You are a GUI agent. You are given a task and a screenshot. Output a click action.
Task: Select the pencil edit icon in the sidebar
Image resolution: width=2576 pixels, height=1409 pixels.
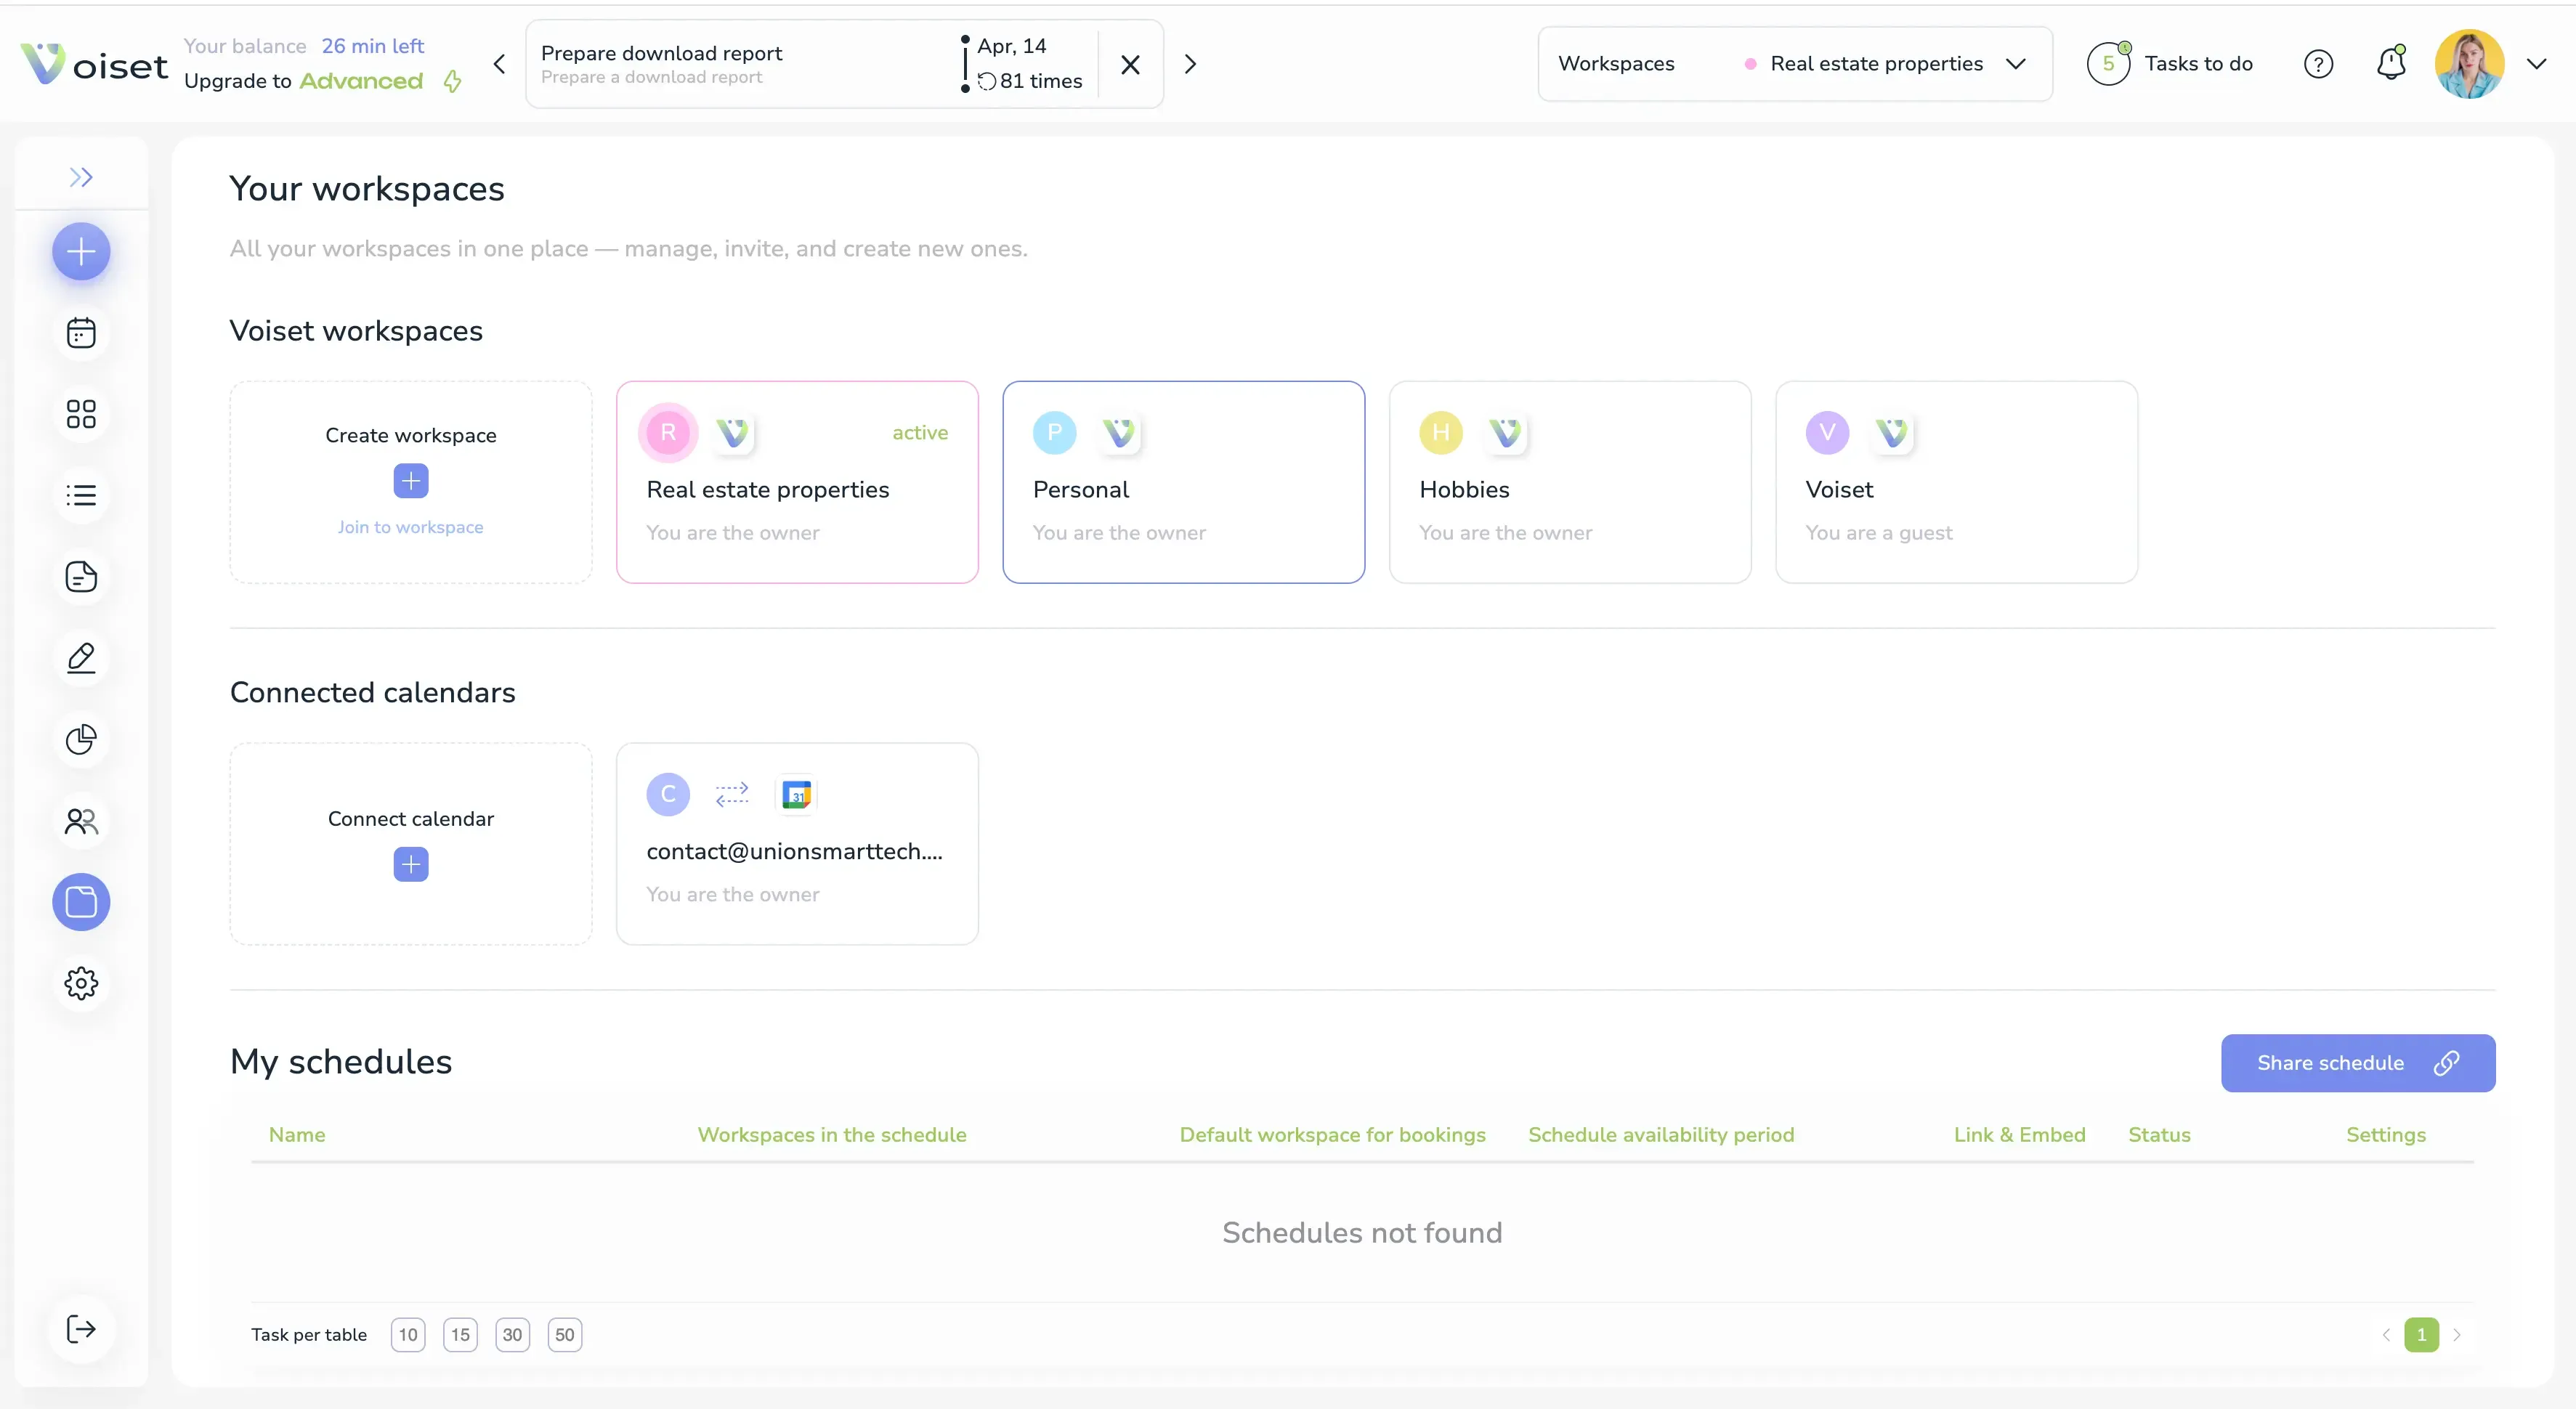(x=80, y=658)
